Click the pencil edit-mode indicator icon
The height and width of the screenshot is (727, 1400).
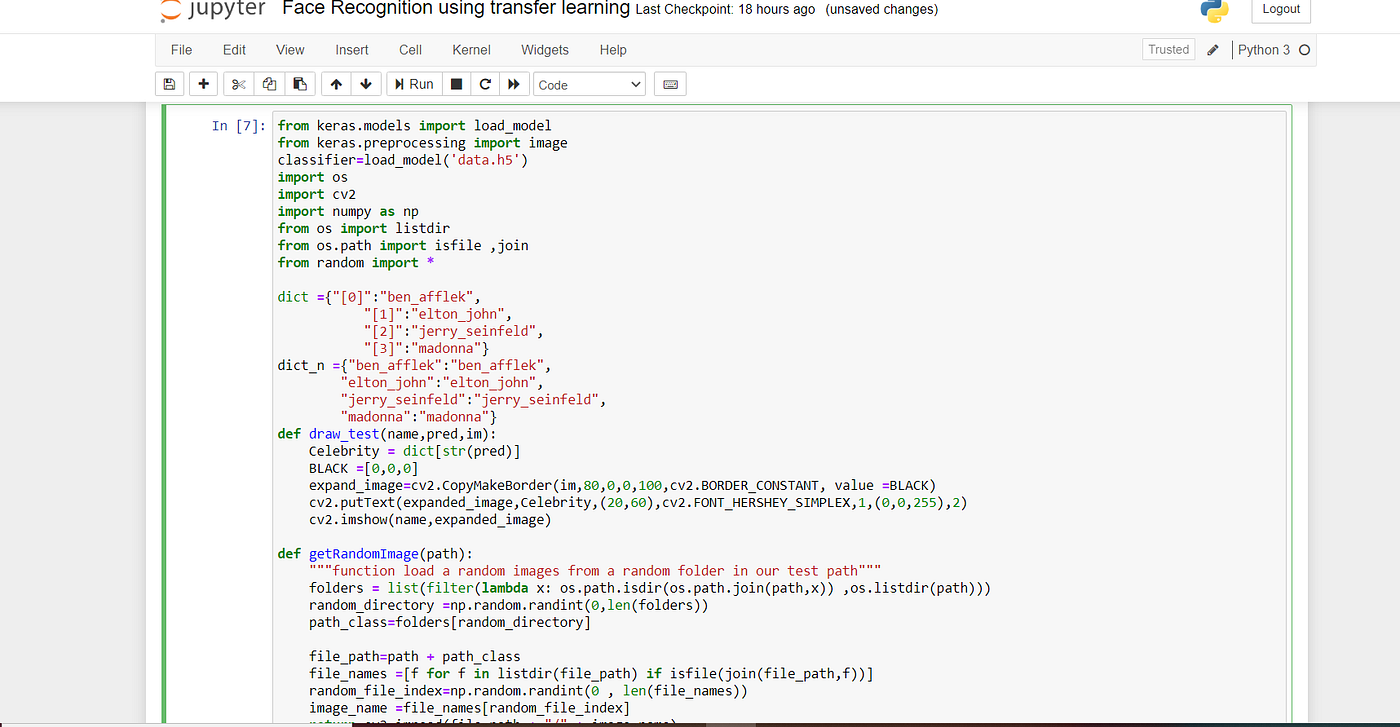tap(1213, 50)
